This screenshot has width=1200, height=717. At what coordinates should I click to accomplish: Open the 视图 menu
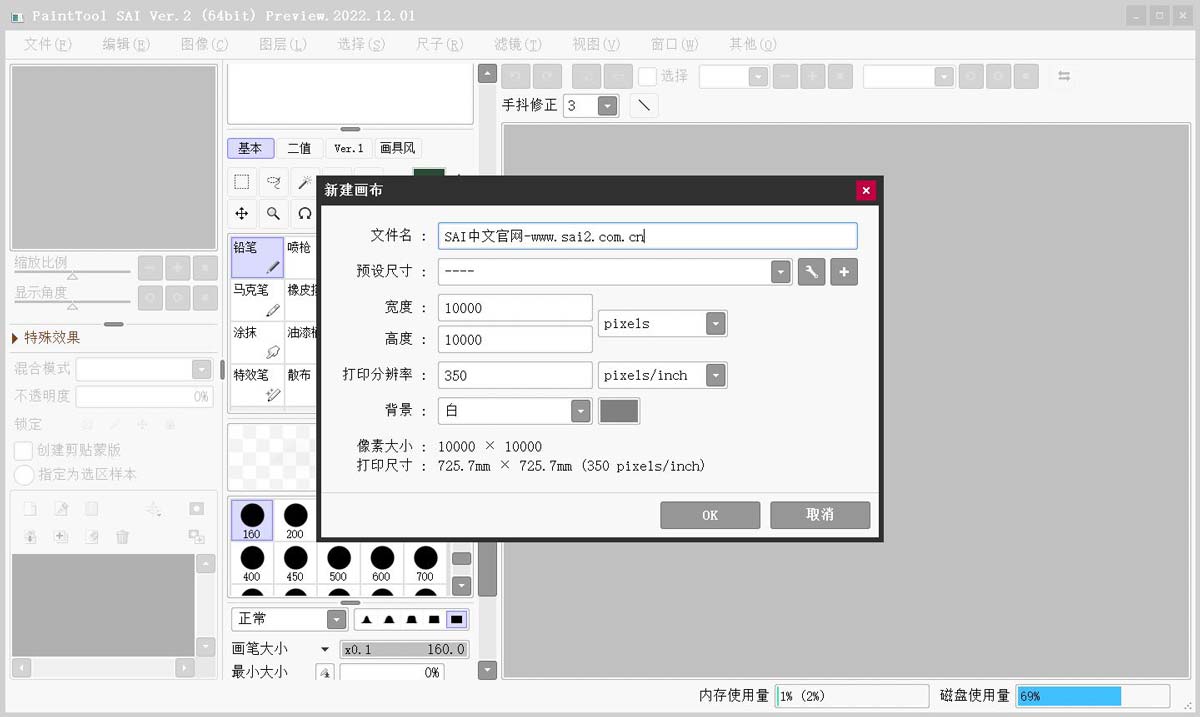(595, 44)
